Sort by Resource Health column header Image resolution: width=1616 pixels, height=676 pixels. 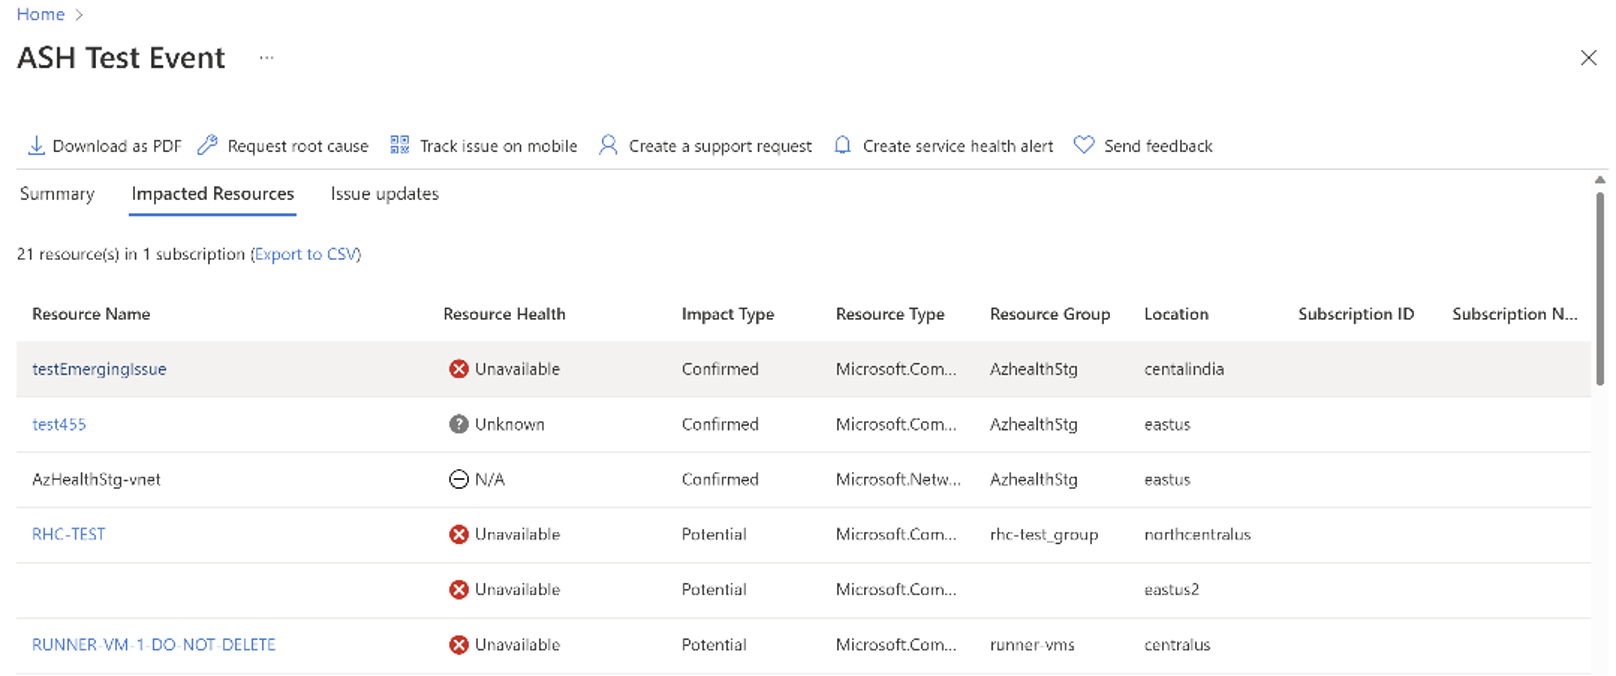pyautogui.click(x=504, y=314)
